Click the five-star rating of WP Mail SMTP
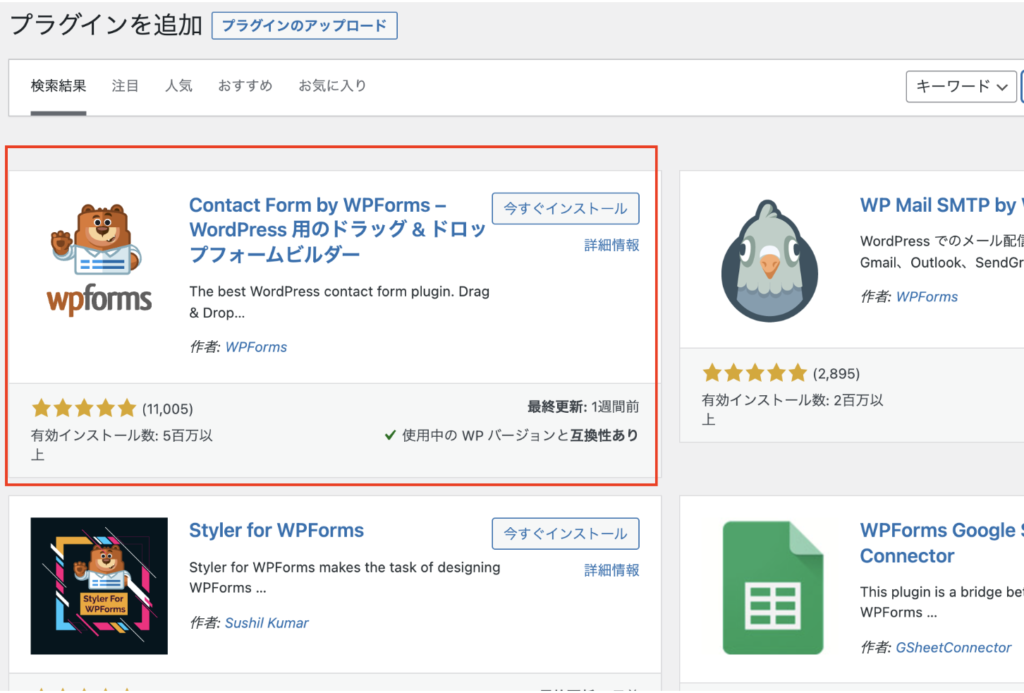 point(754,374)
